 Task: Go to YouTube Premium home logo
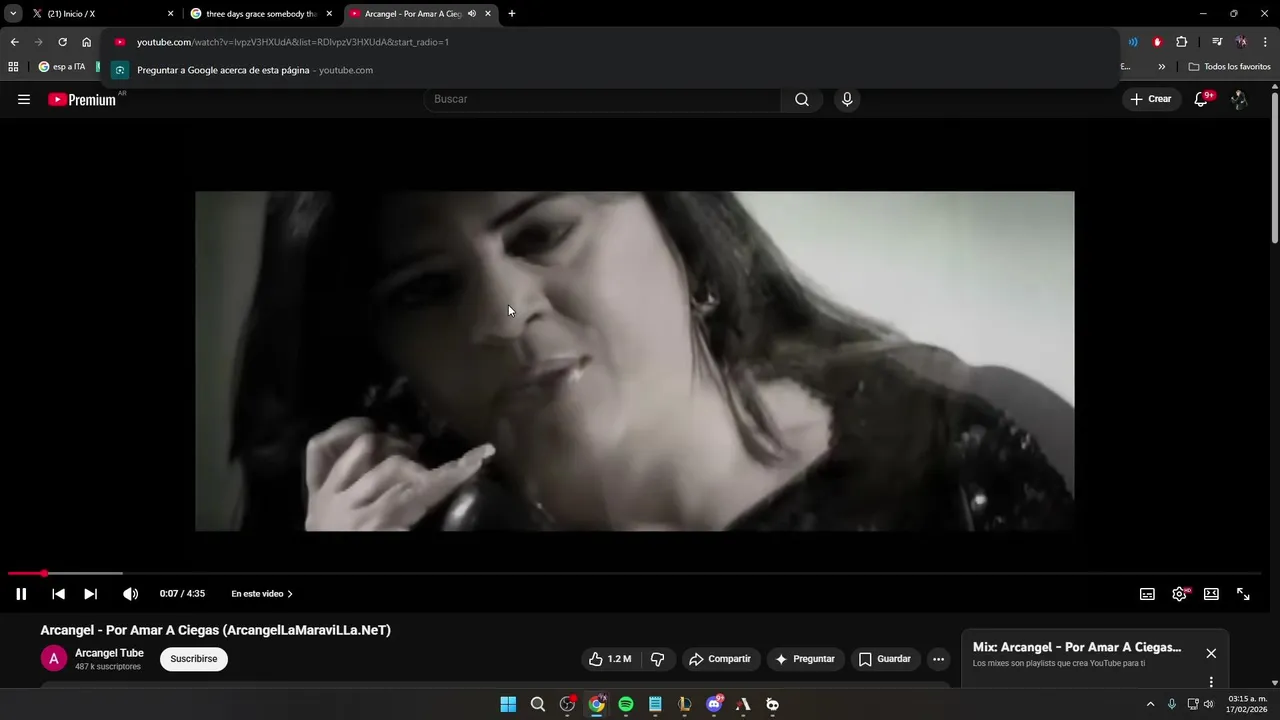83,99
